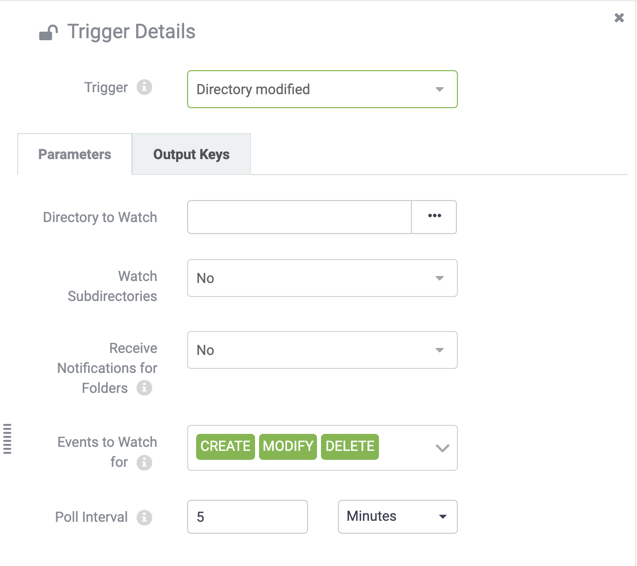Screen dimensions: 637x566
Task: Click the panel drag handle on left edge
Action: point(7,439)
